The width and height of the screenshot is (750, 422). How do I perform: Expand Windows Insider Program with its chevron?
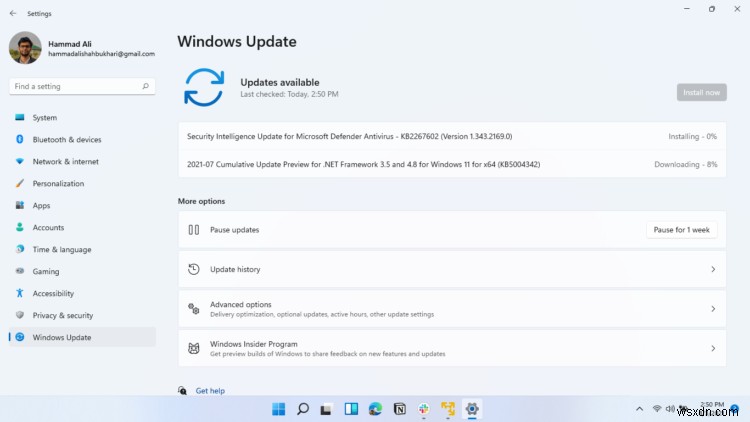[713, 348]
